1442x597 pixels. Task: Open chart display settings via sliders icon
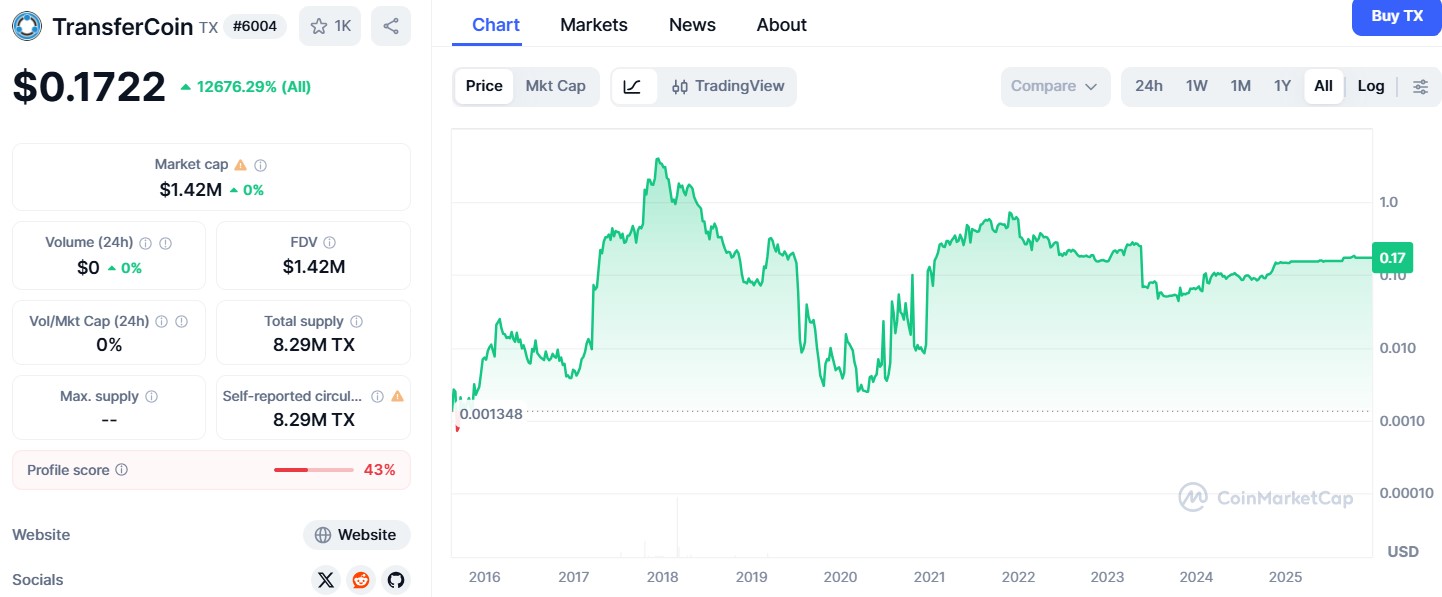1420,86
